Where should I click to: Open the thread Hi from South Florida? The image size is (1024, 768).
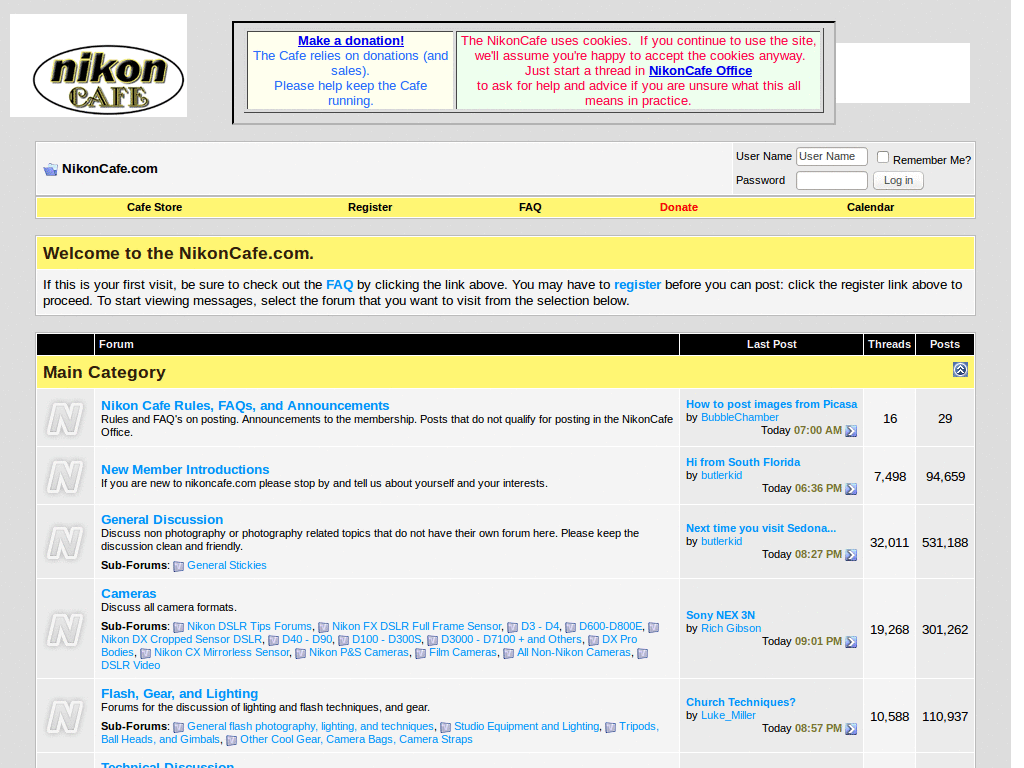743,462
